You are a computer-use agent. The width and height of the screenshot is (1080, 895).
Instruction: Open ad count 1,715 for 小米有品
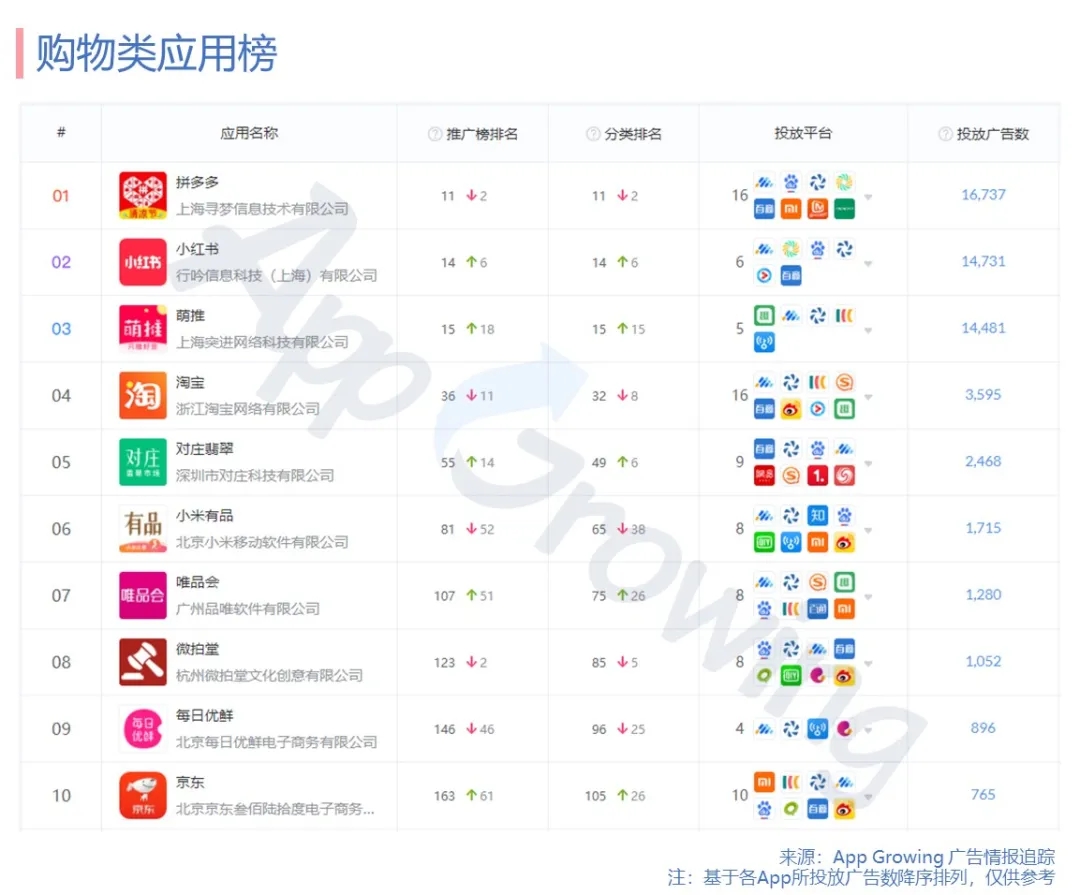[x=983, y=528]
